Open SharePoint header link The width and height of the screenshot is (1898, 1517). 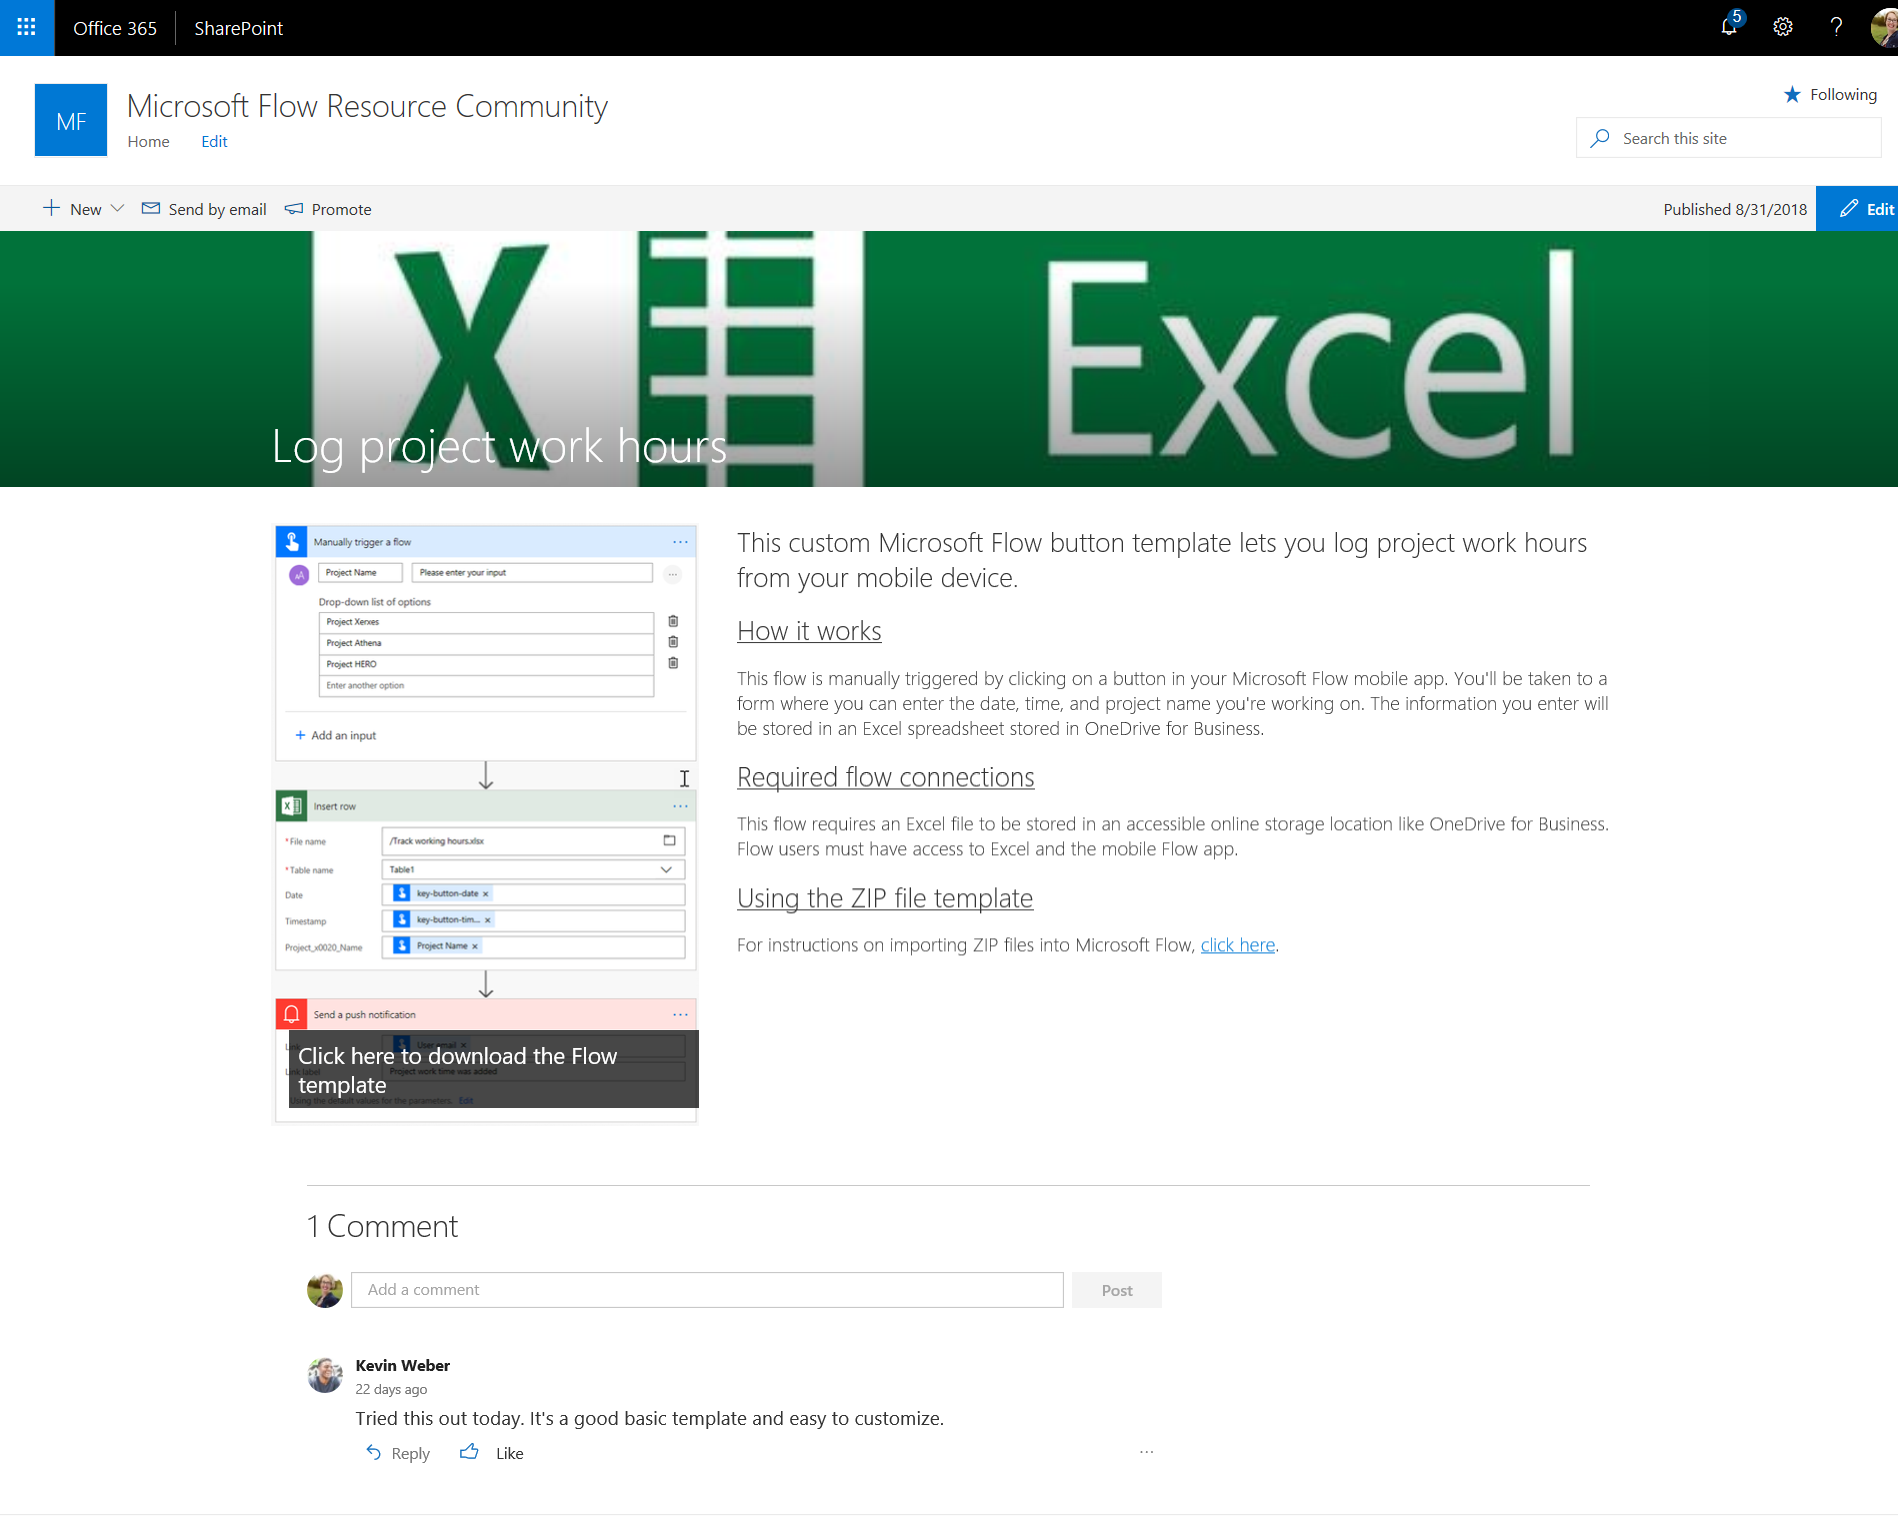(239, 28)
